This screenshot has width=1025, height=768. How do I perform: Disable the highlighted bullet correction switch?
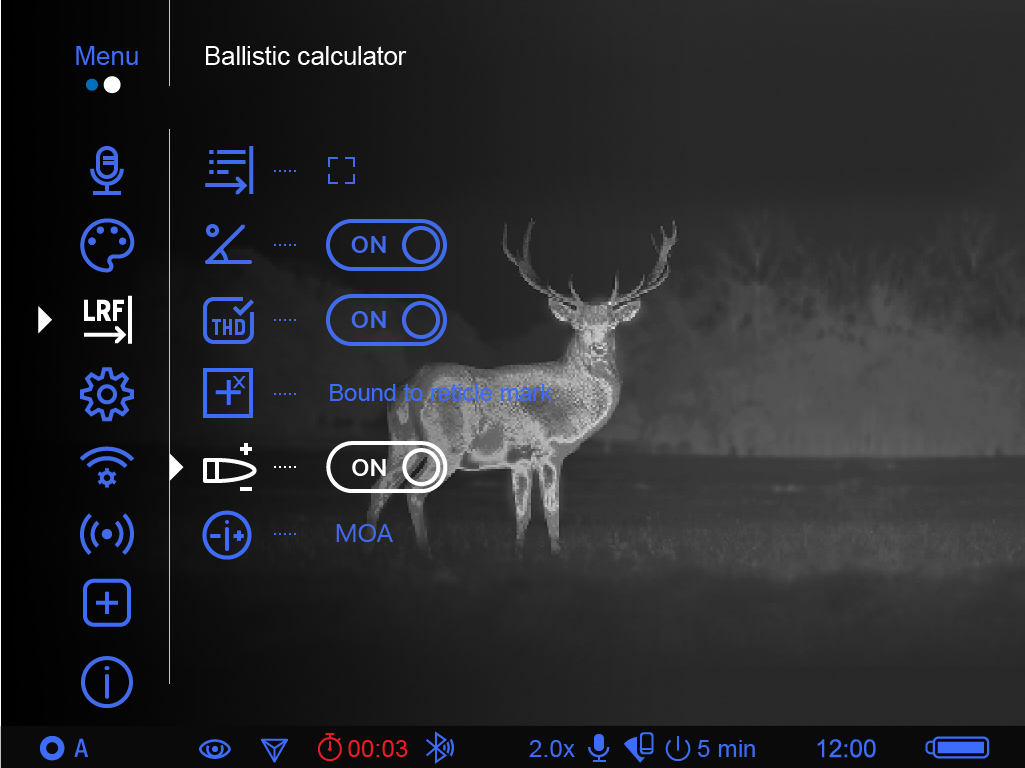tap(386, 467)
